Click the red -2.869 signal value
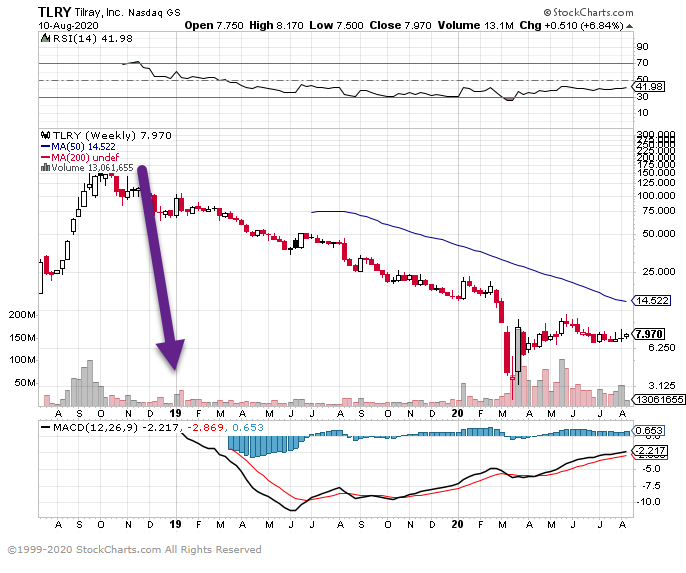The image size is (686, 573). (205, 427)
